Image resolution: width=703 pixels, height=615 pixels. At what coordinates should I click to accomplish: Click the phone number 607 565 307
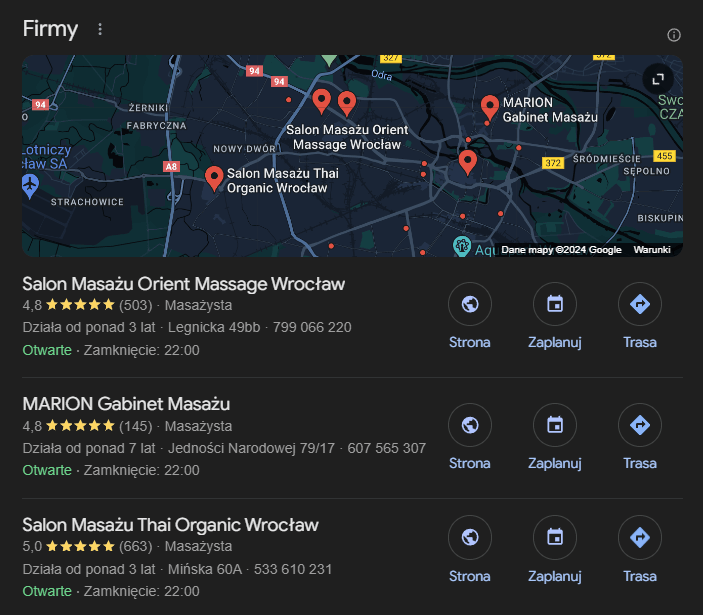coord(386,448)
